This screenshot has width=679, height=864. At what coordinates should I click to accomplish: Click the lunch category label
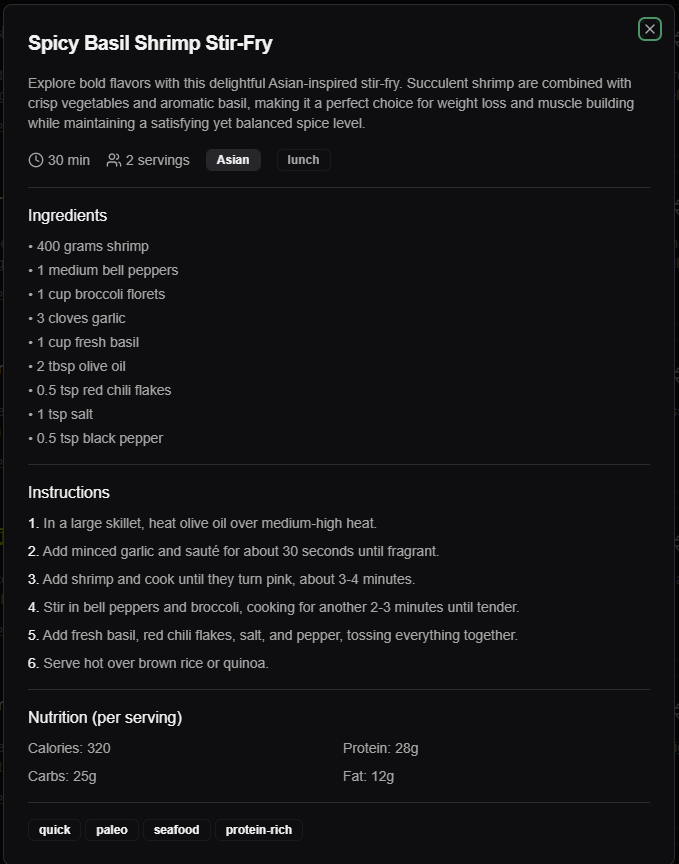click(303, 159)
